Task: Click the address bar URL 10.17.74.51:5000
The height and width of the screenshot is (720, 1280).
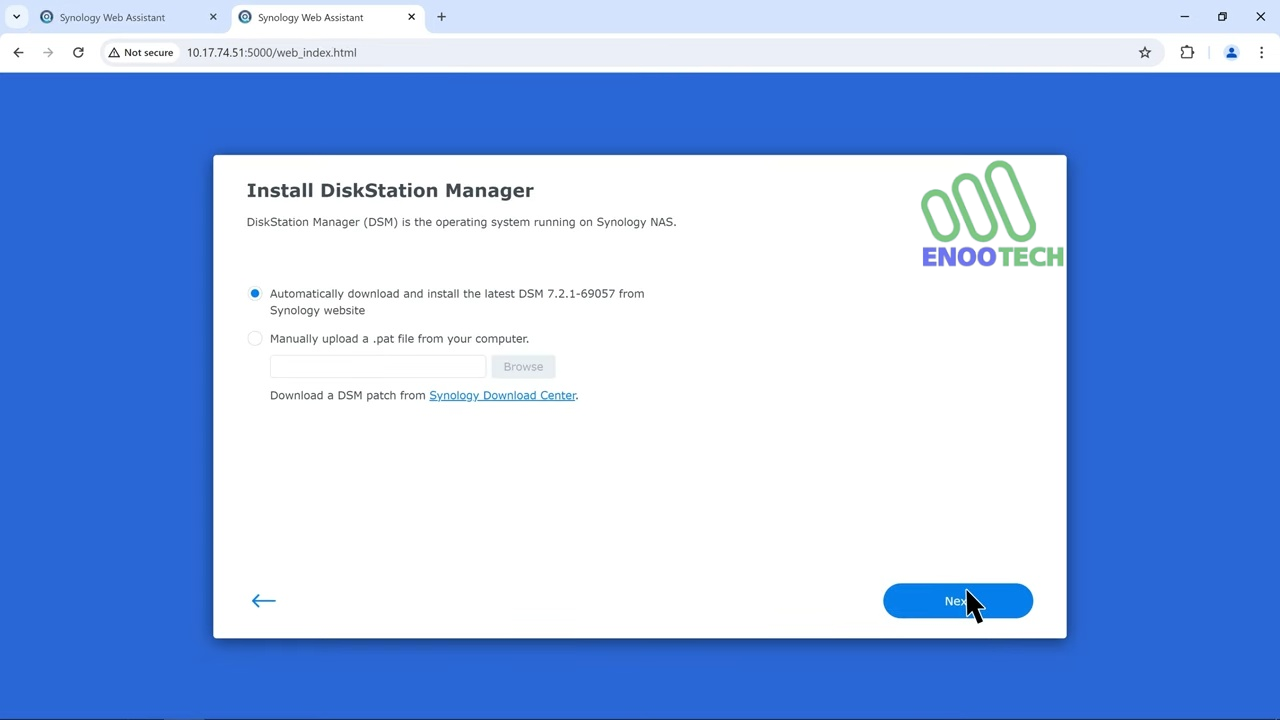Action: point(271,52)
